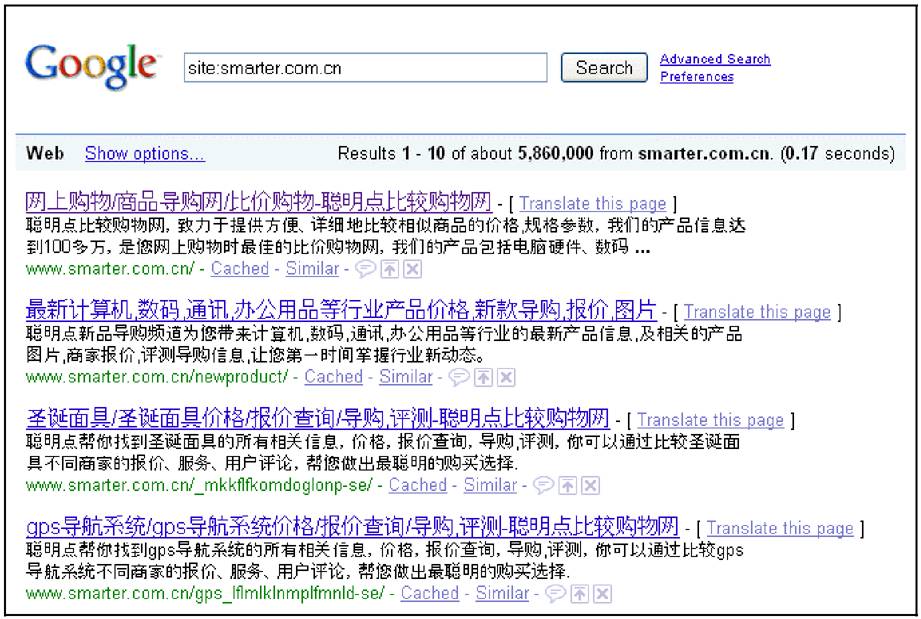Show Similar pages for the newproduct result
The image size is (921, 619).
pyautogui.click(x=406, y=377)
